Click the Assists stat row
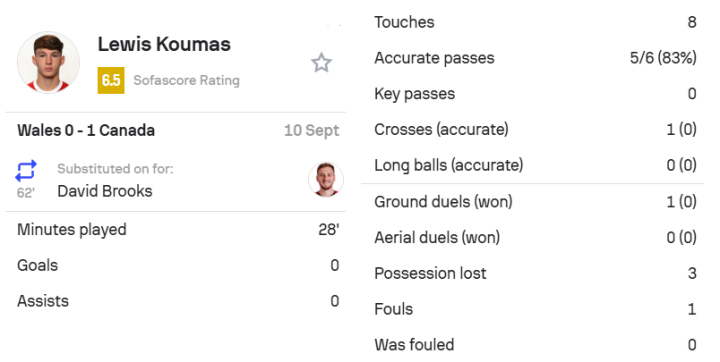This screenshot has height=362, width=720. point(178,301)
